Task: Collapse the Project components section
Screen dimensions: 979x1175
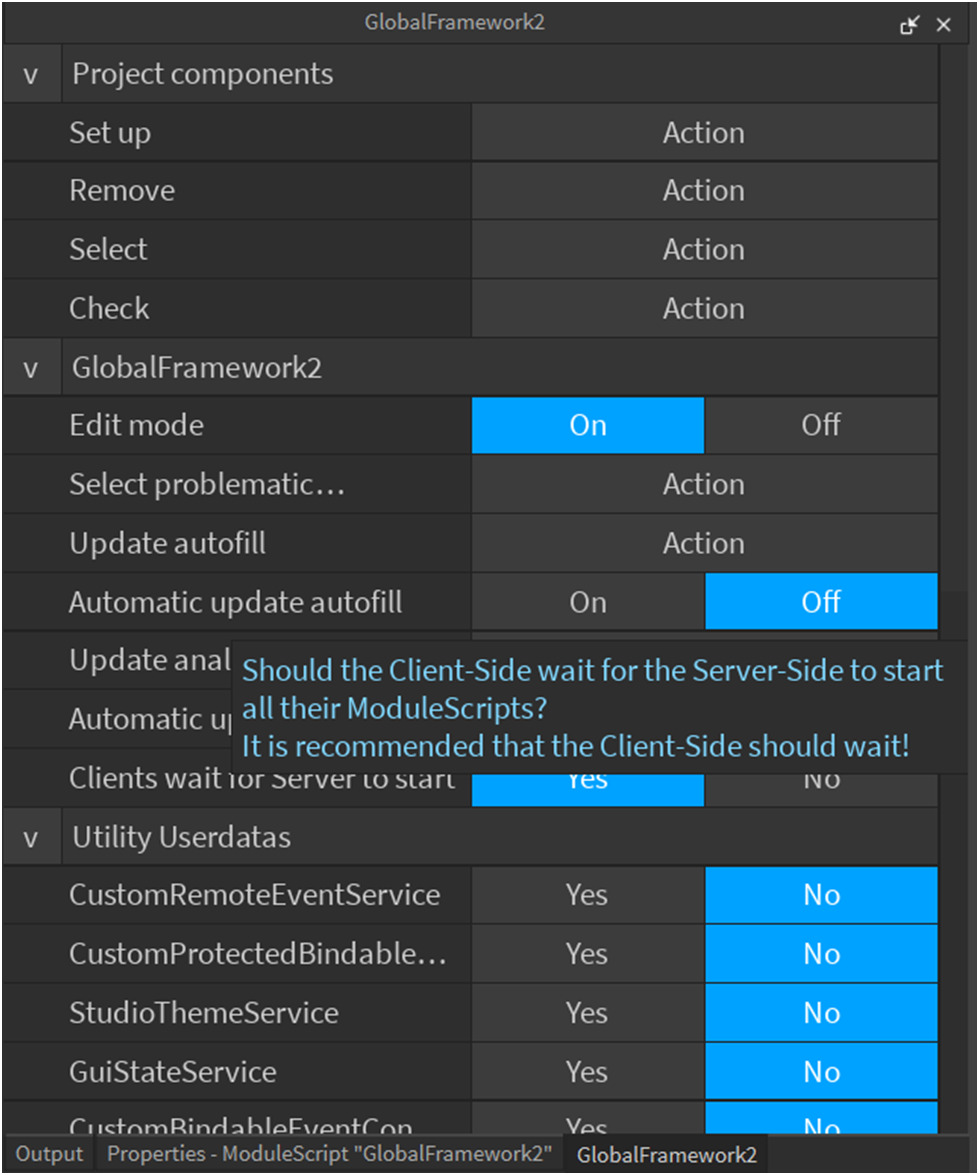Action: click(31, 75)
